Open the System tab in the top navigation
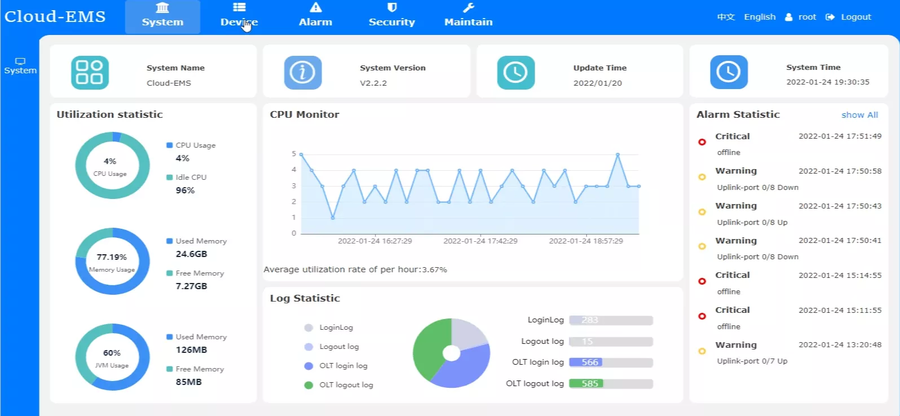900x416 pixels. click(162, 16)
